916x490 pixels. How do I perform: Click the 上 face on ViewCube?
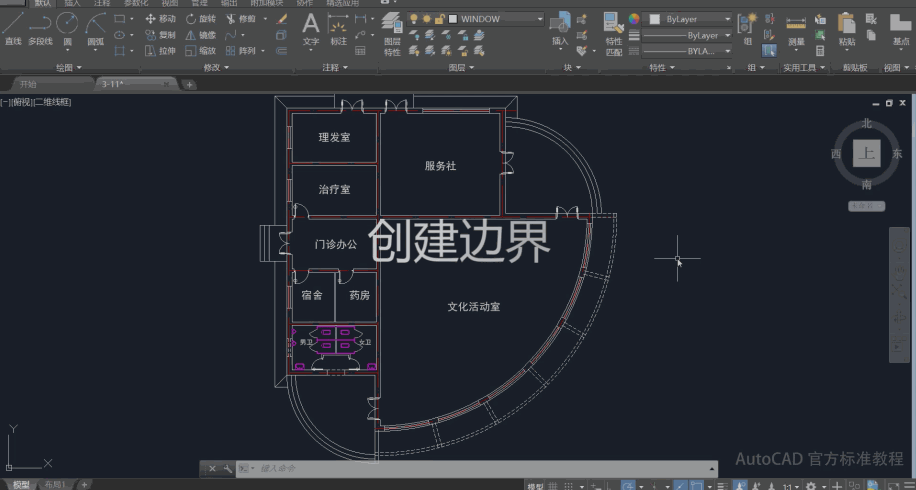[x=866, y=154]
